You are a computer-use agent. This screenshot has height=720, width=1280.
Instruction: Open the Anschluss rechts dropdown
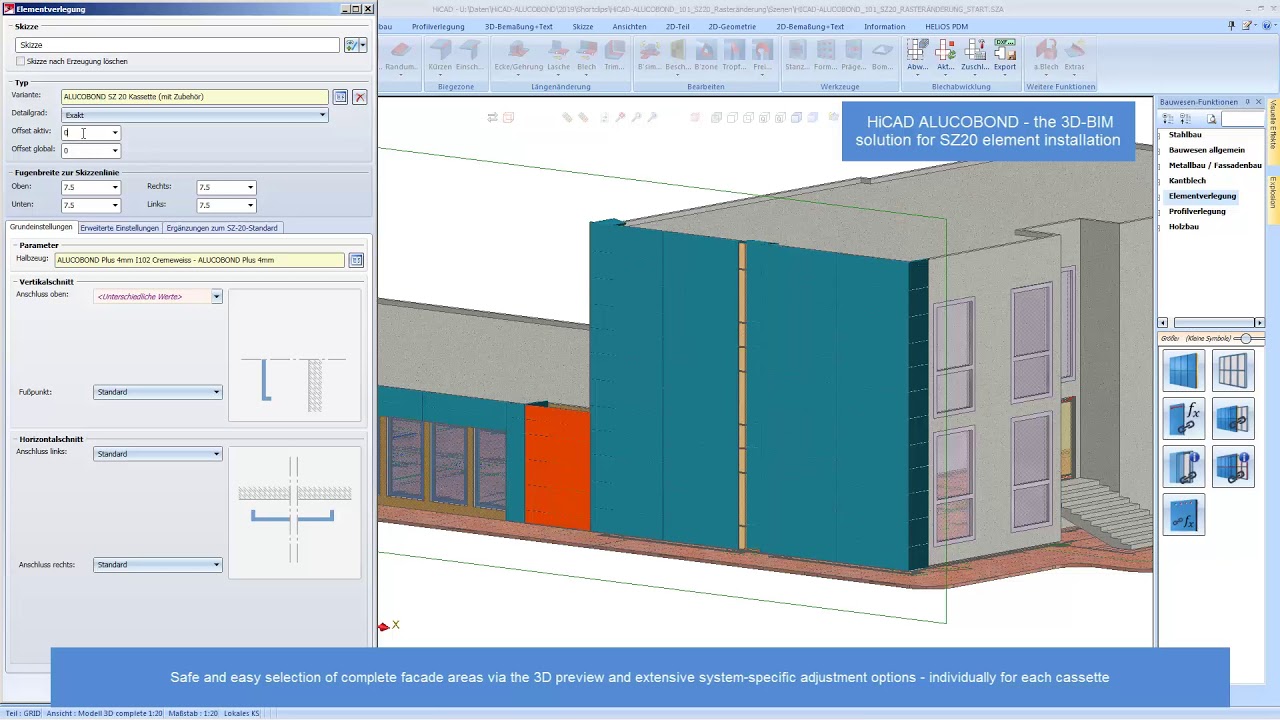tap(158, 565)
